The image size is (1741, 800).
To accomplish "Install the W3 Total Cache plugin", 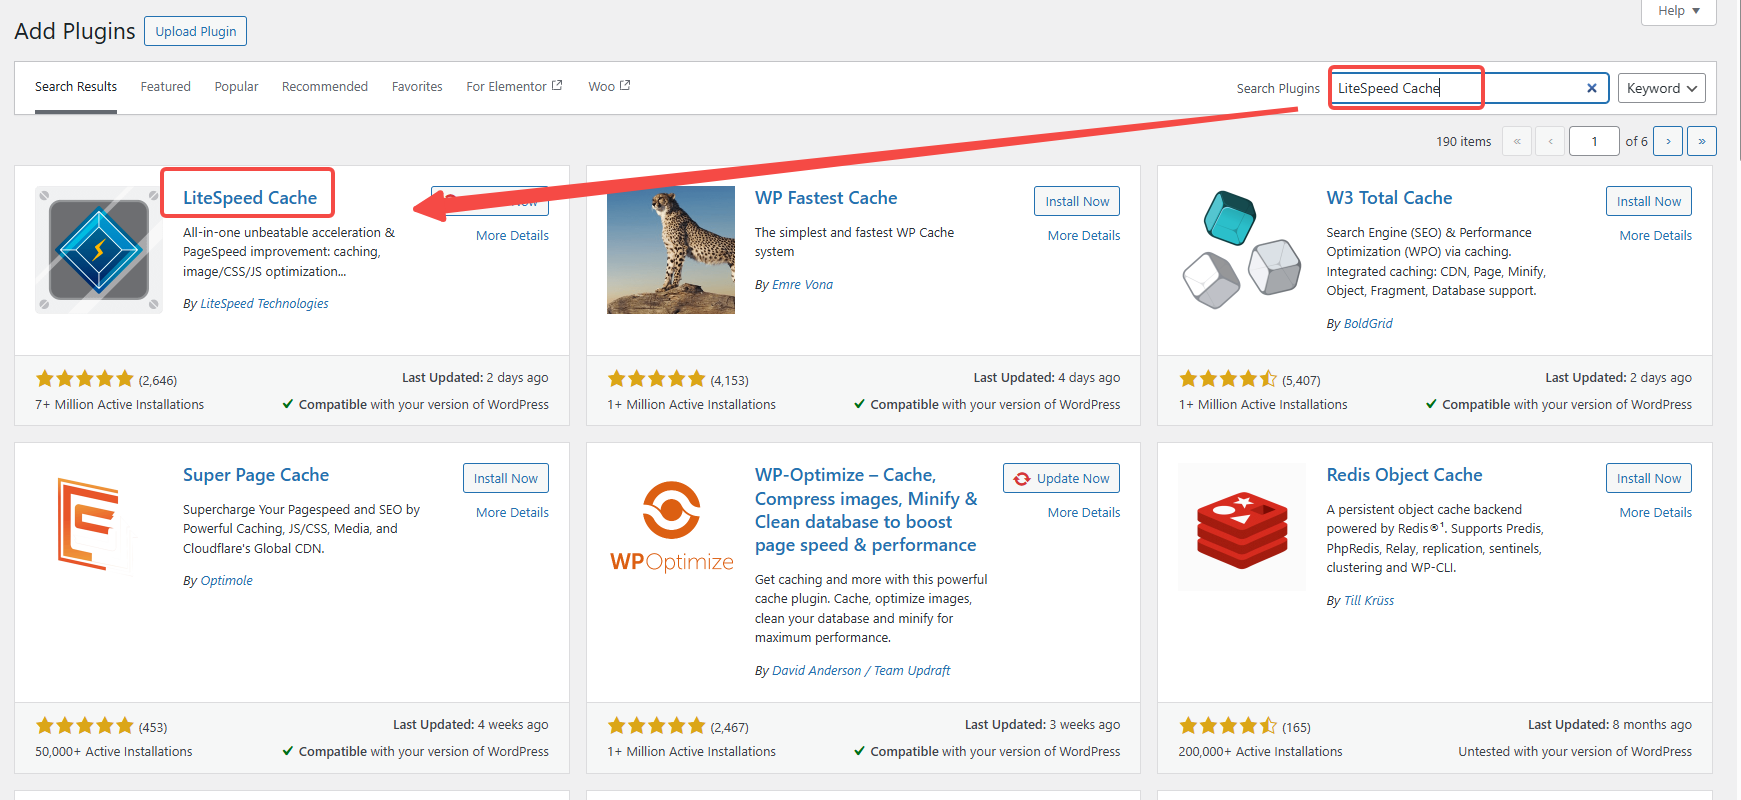I will [1649, 201].
